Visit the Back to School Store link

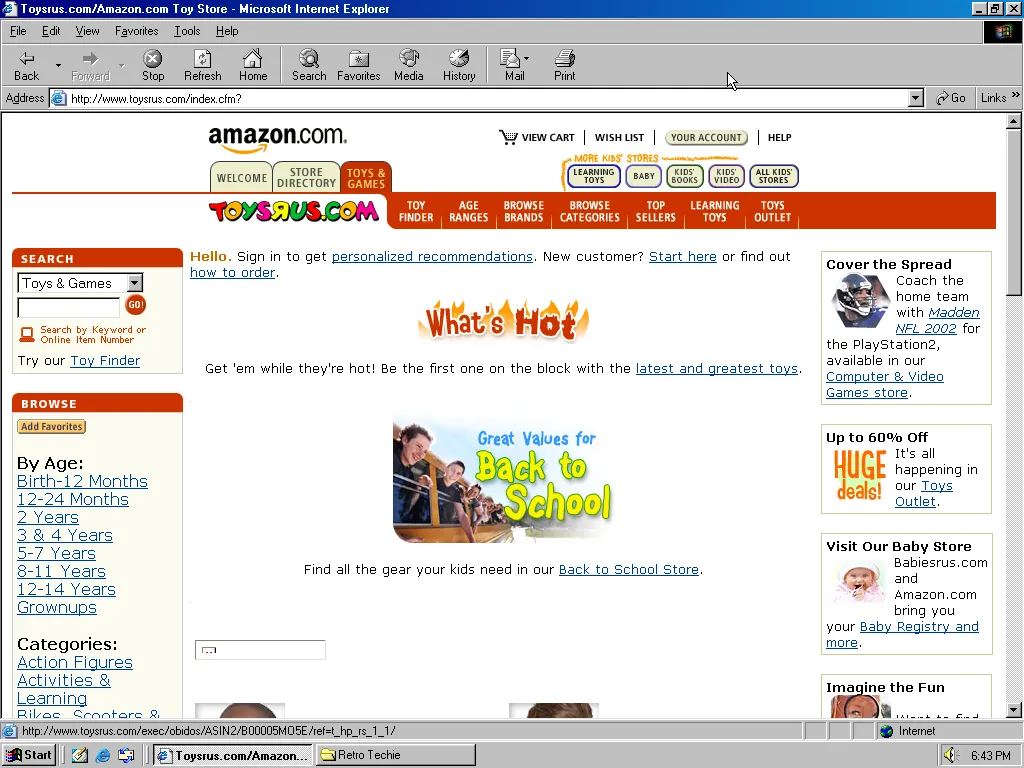pyautogui.click(x=628, y=569)
